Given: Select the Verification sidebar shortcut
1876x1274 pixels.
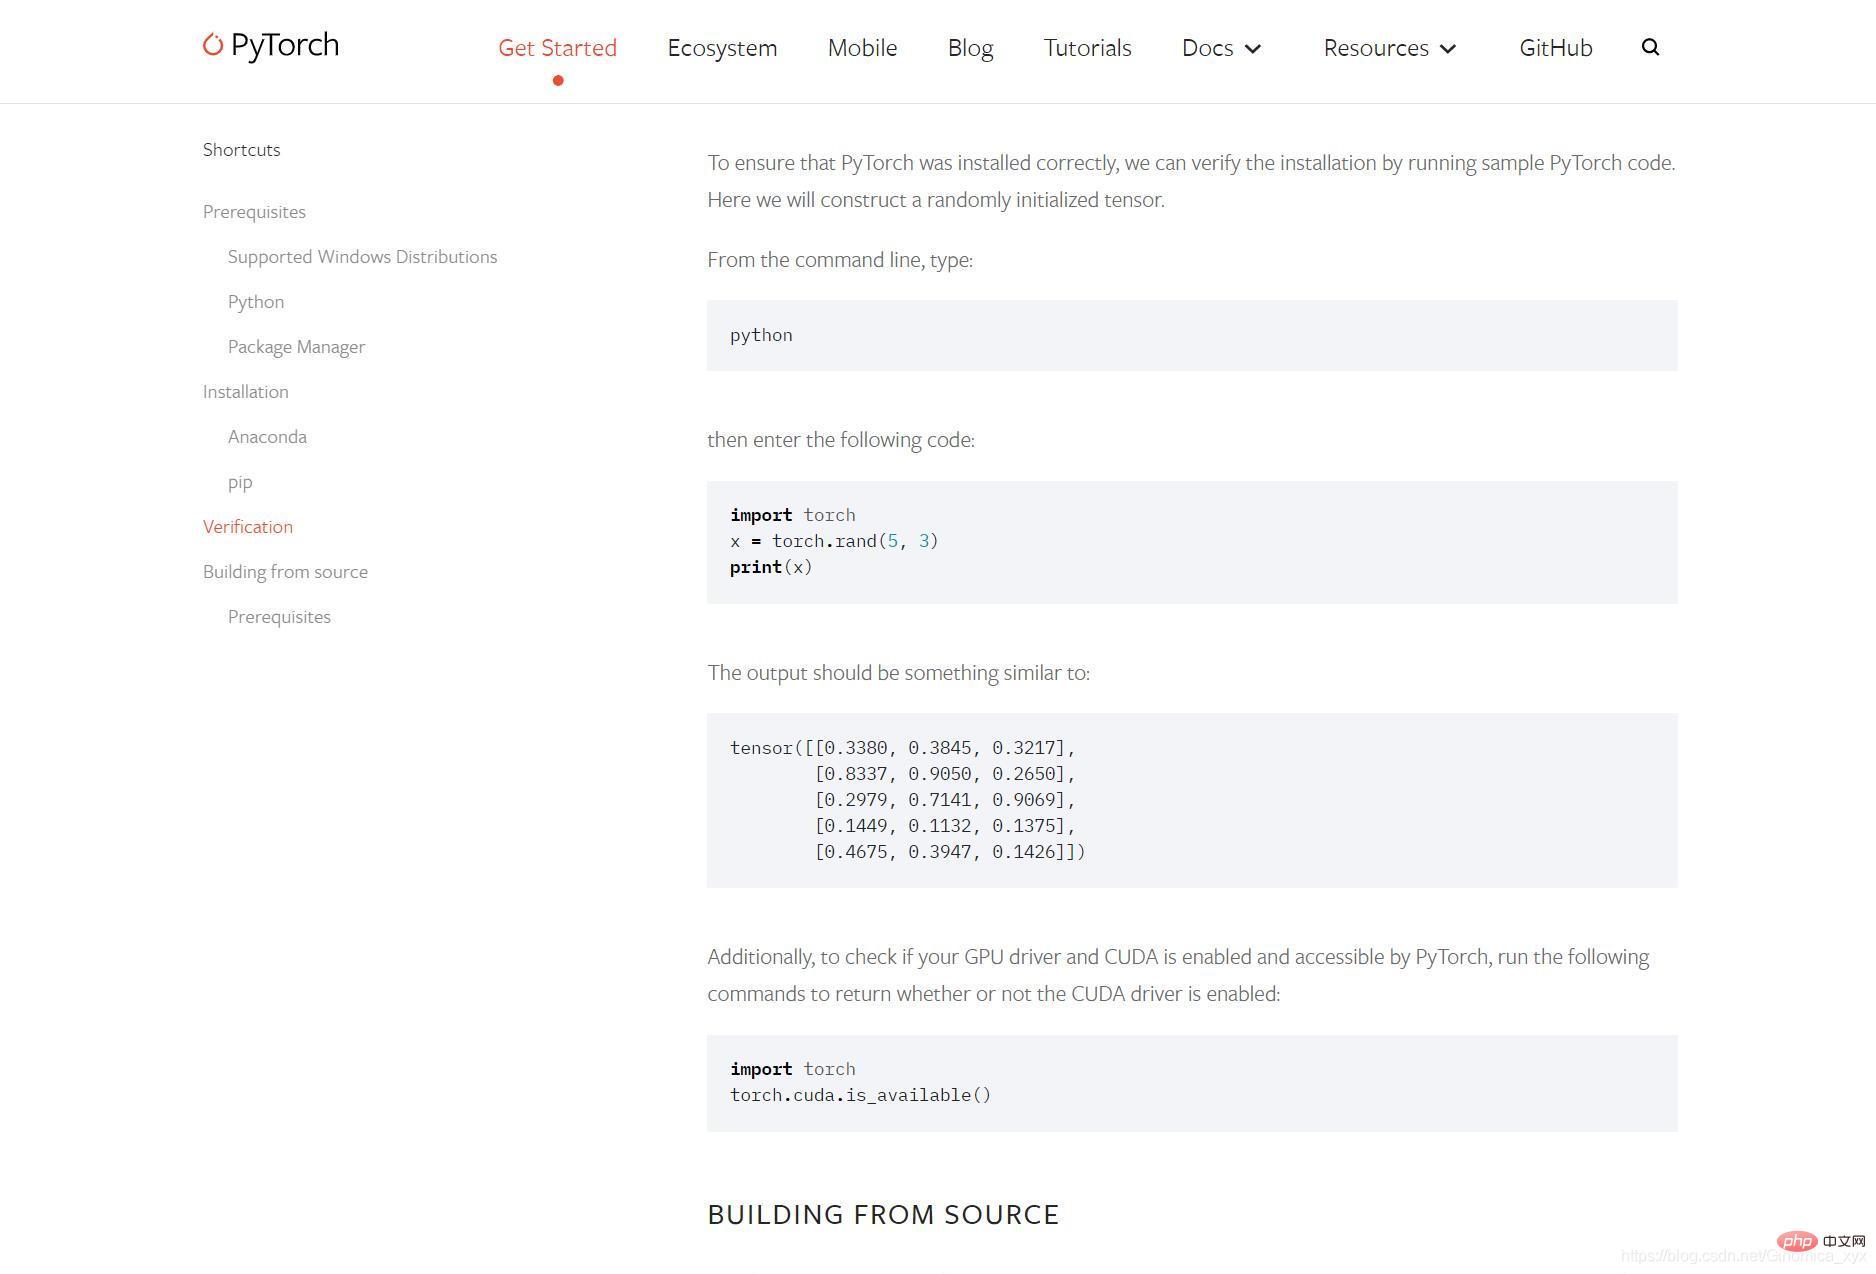Looking at the screenshot, I should [248, 527].
